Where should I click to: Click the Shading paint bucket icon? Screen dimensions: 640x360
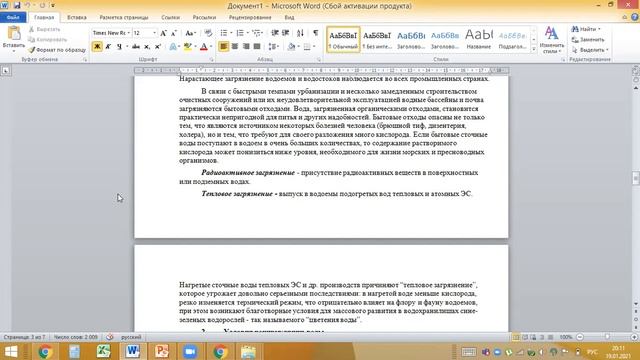pos(291,47)
